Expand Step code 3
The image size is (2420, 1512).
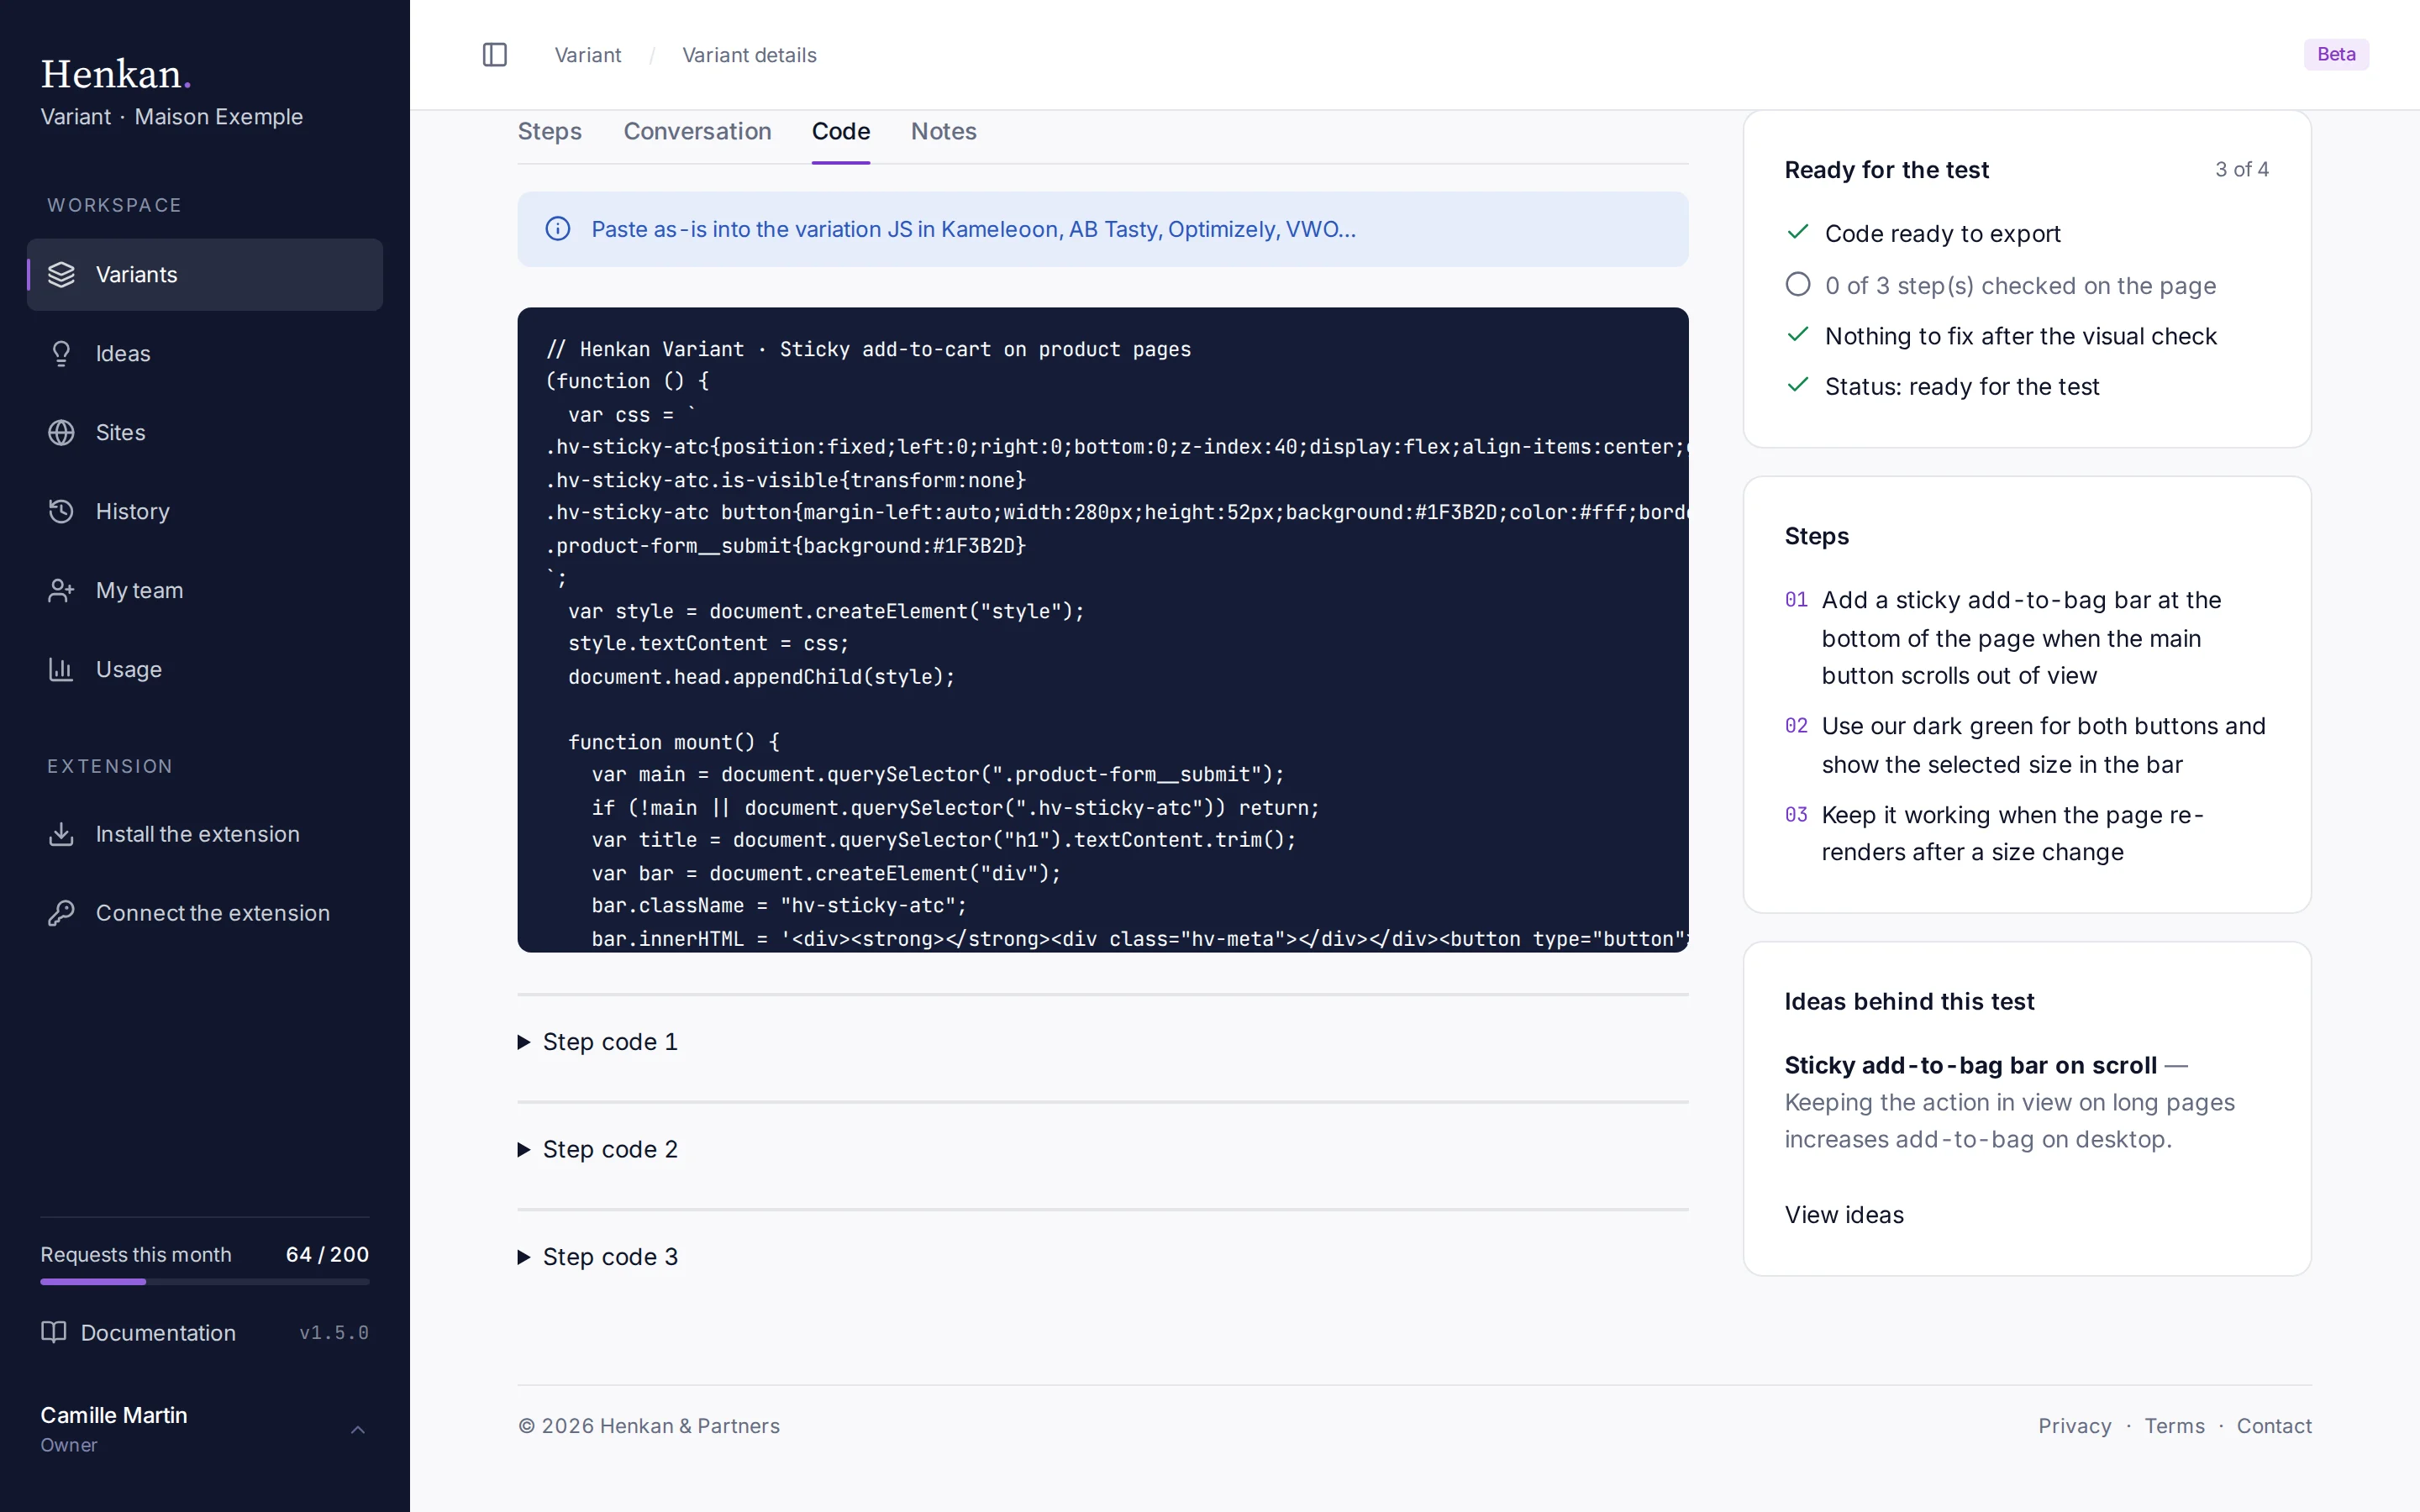click(x=598, y=1257)
